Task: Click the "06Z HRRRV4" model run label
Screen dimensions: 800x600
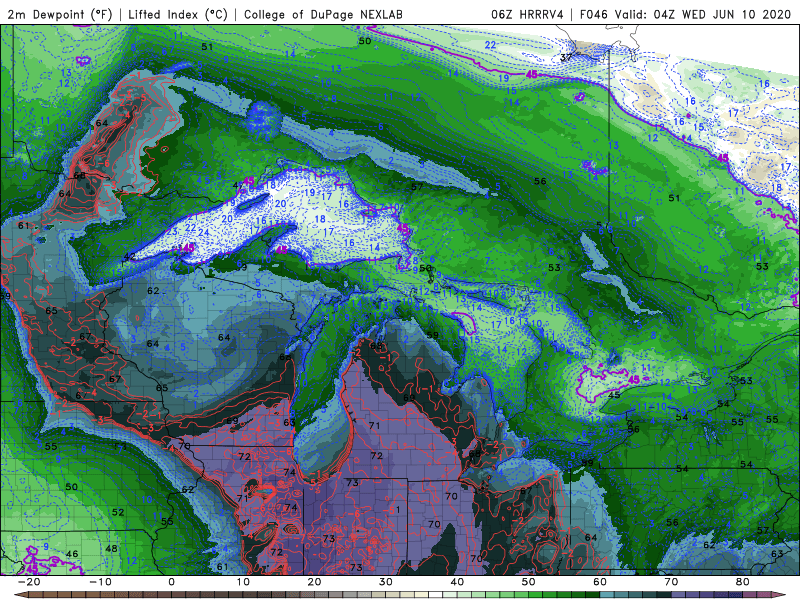Action: (528, 14)
